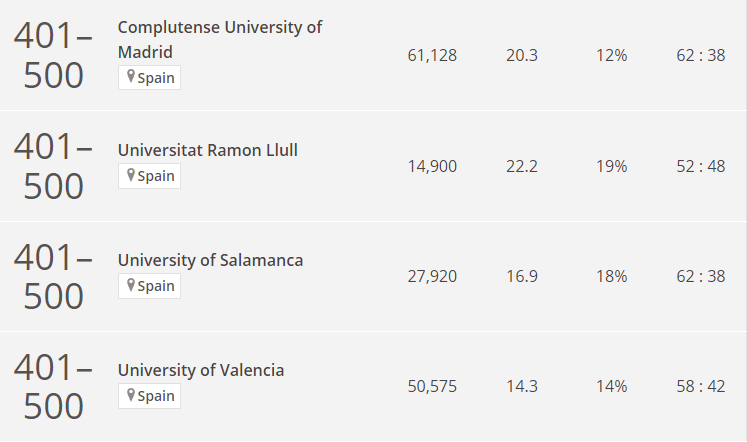747x442 pixels.
Task: Click location pin icon for Valencia
Action: pyautogui.click(x=131, y=395)
